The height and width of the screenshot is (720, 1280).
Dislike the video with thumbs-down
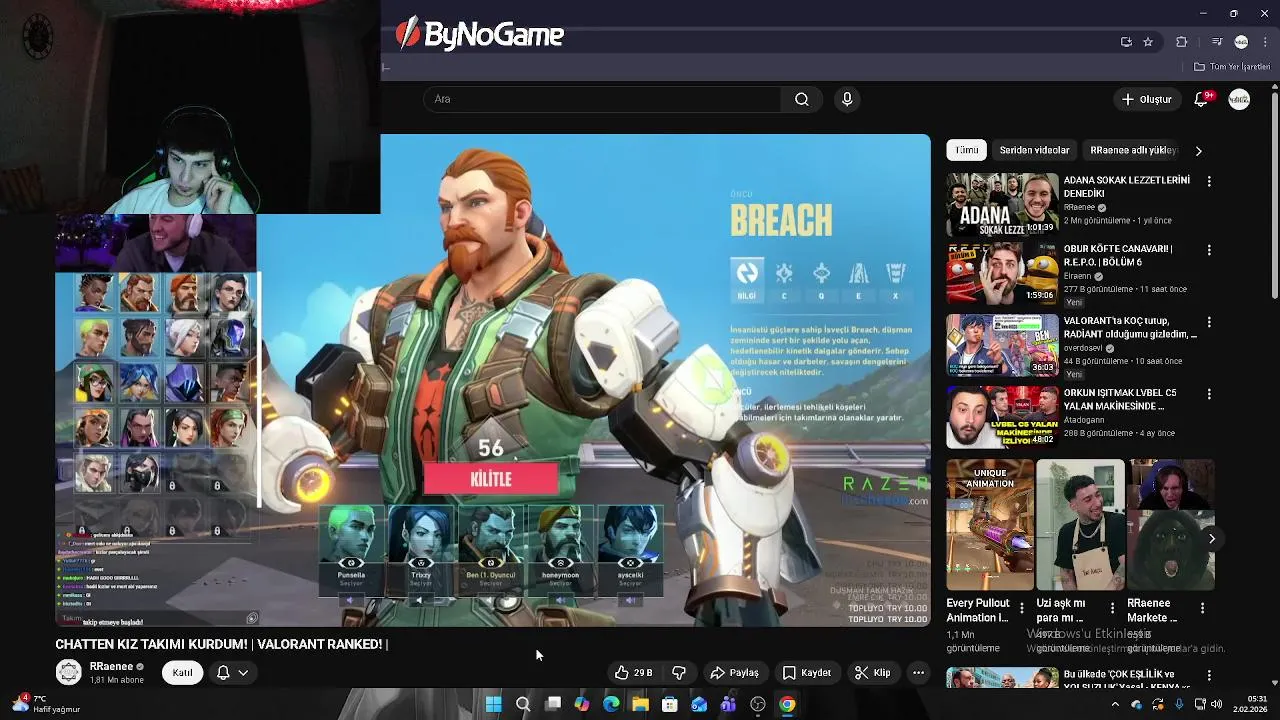click(x=679, y=673)
